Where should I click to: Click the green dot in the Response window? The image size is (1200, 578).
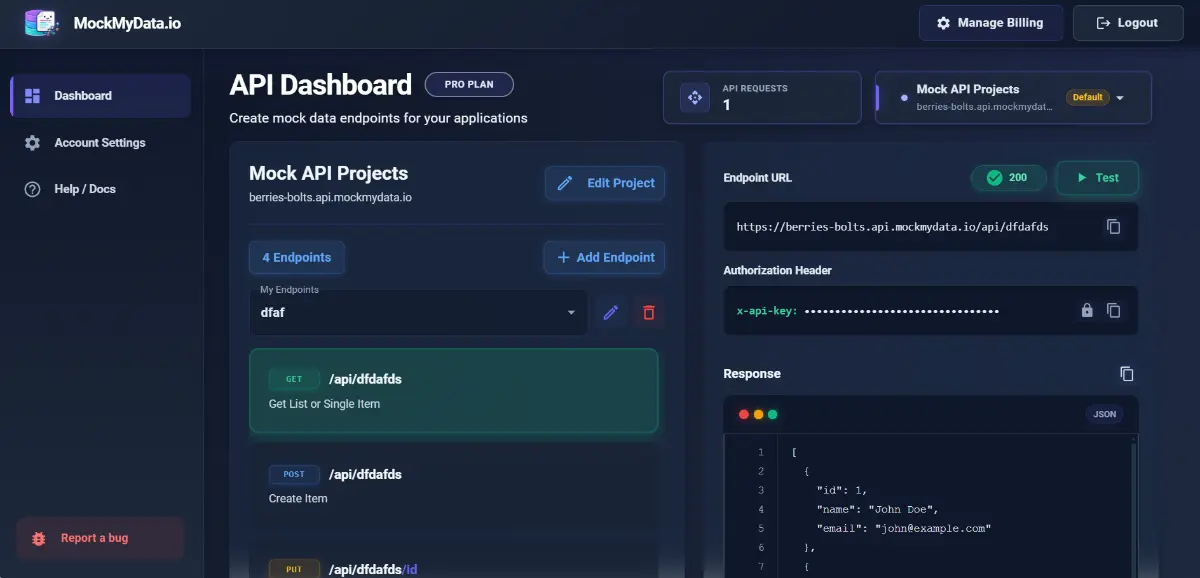pos(772,412)
